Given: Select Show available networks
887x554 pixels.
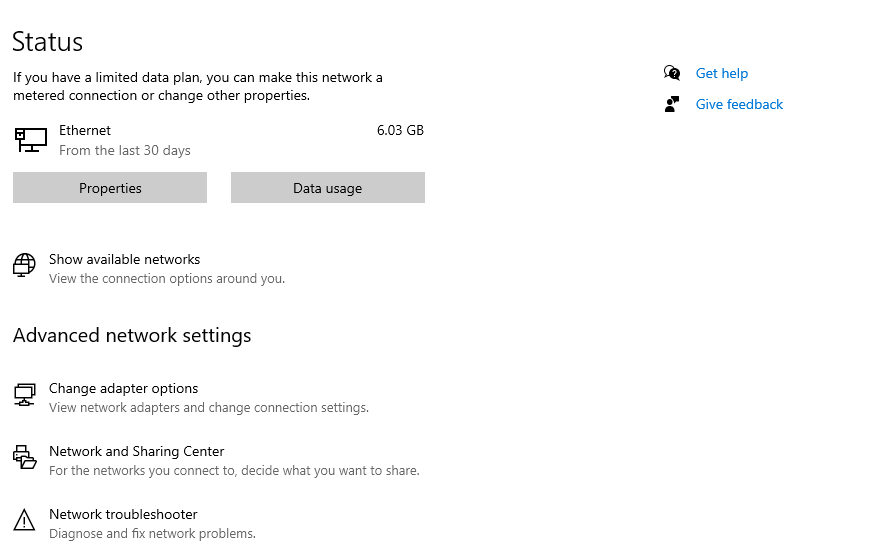Looking at the screenshot, I should tap(124, 259).
